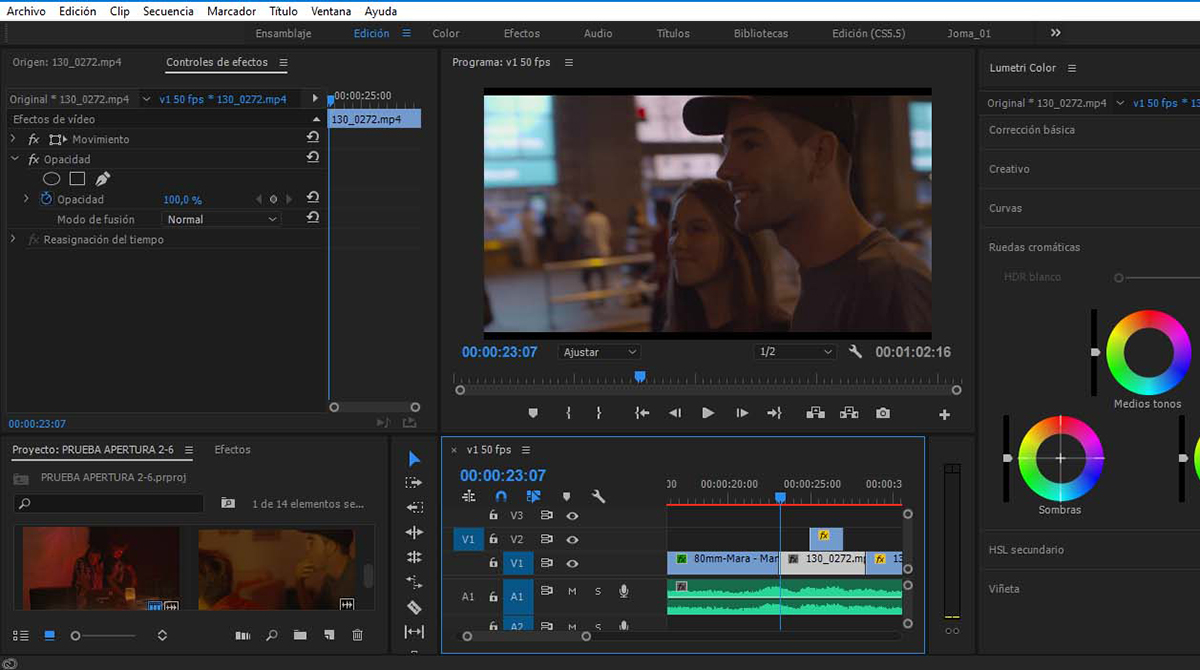1200x670 pixels.
Task: Switch to the Color workspace tab
Action: coord(446,33)
